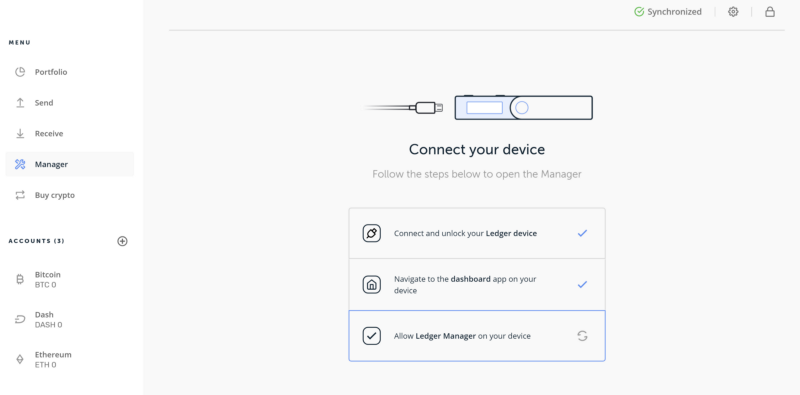Image resolution: width=800 pixels, height=395 pixels.
Task: Click the home dashboard step icon
Action: (371, 285)
